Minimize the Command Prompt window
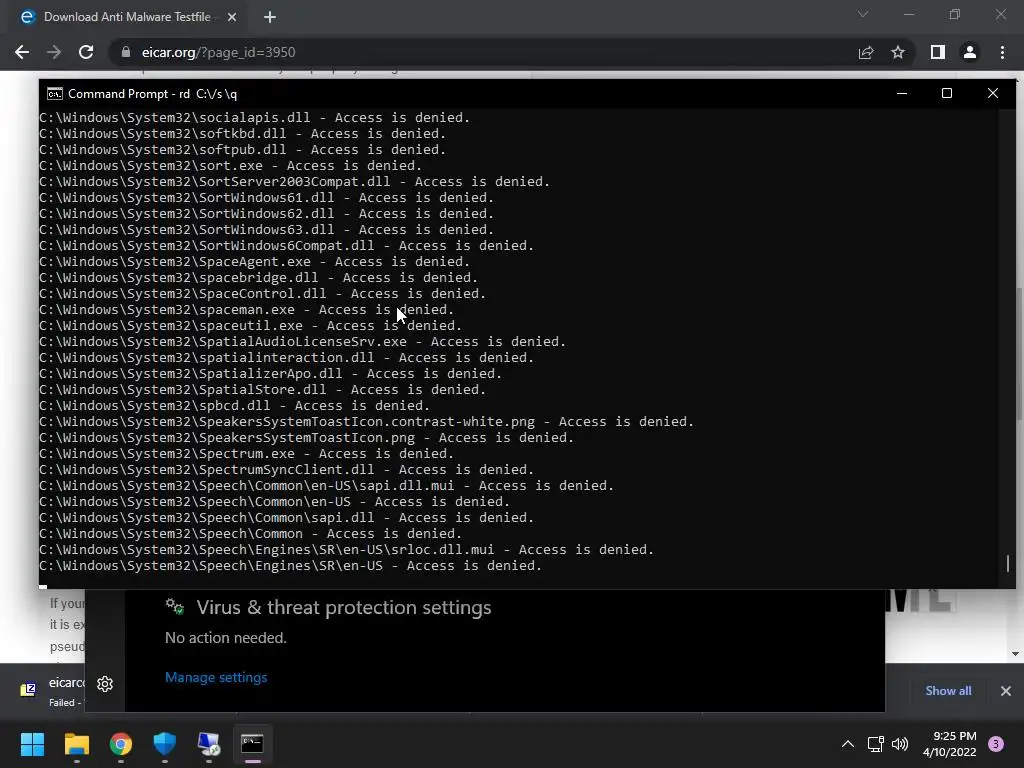1024x768 pixels. (x=902, y=93)
